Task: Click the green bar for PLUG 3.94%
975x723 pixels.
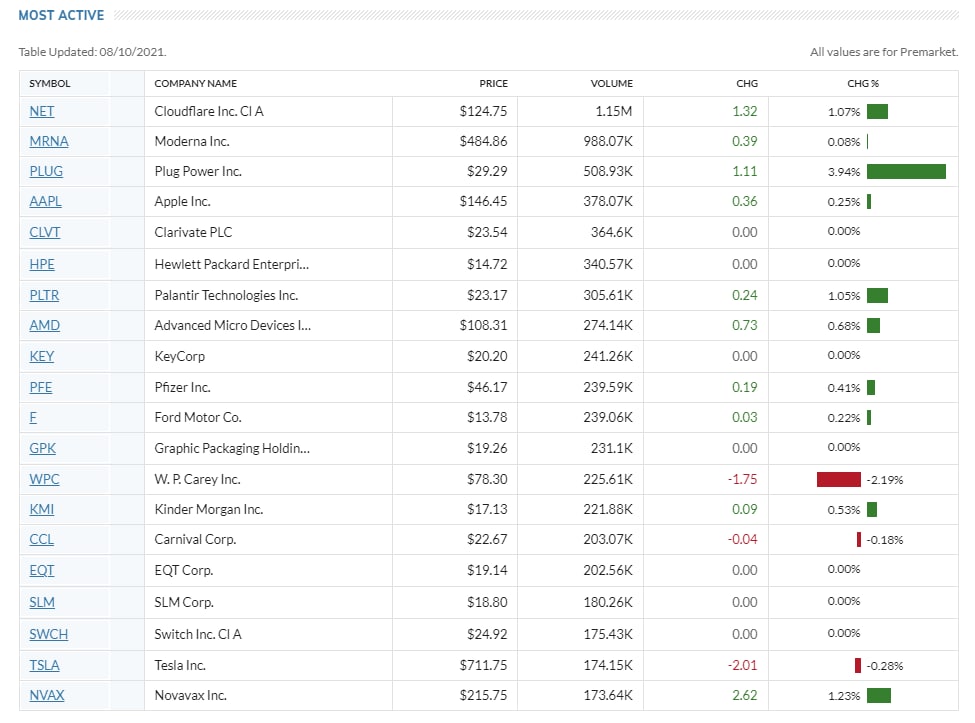Action: click(x=906, y=171)
